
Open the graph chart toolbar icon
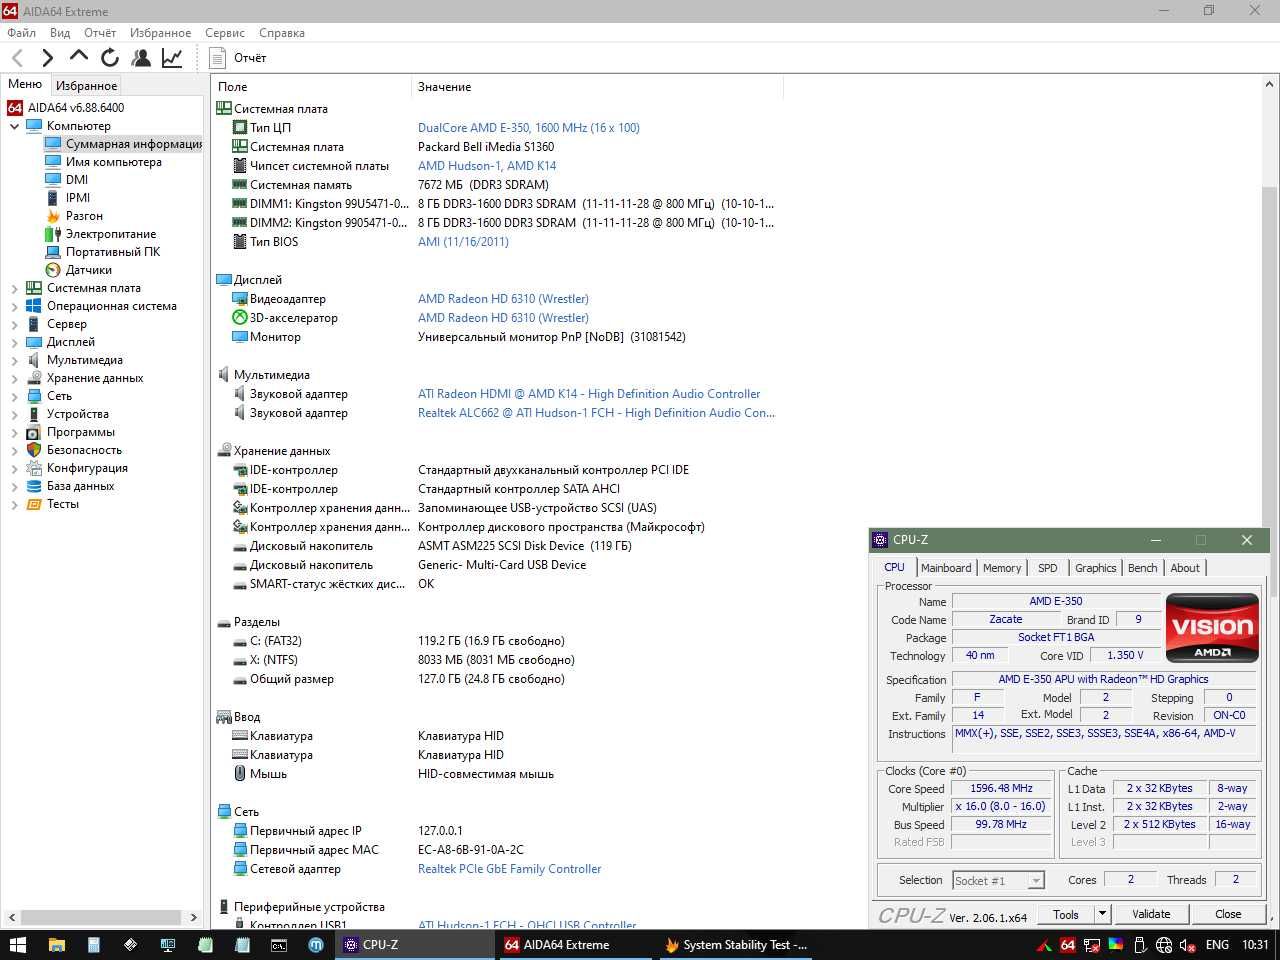(172, 58)
